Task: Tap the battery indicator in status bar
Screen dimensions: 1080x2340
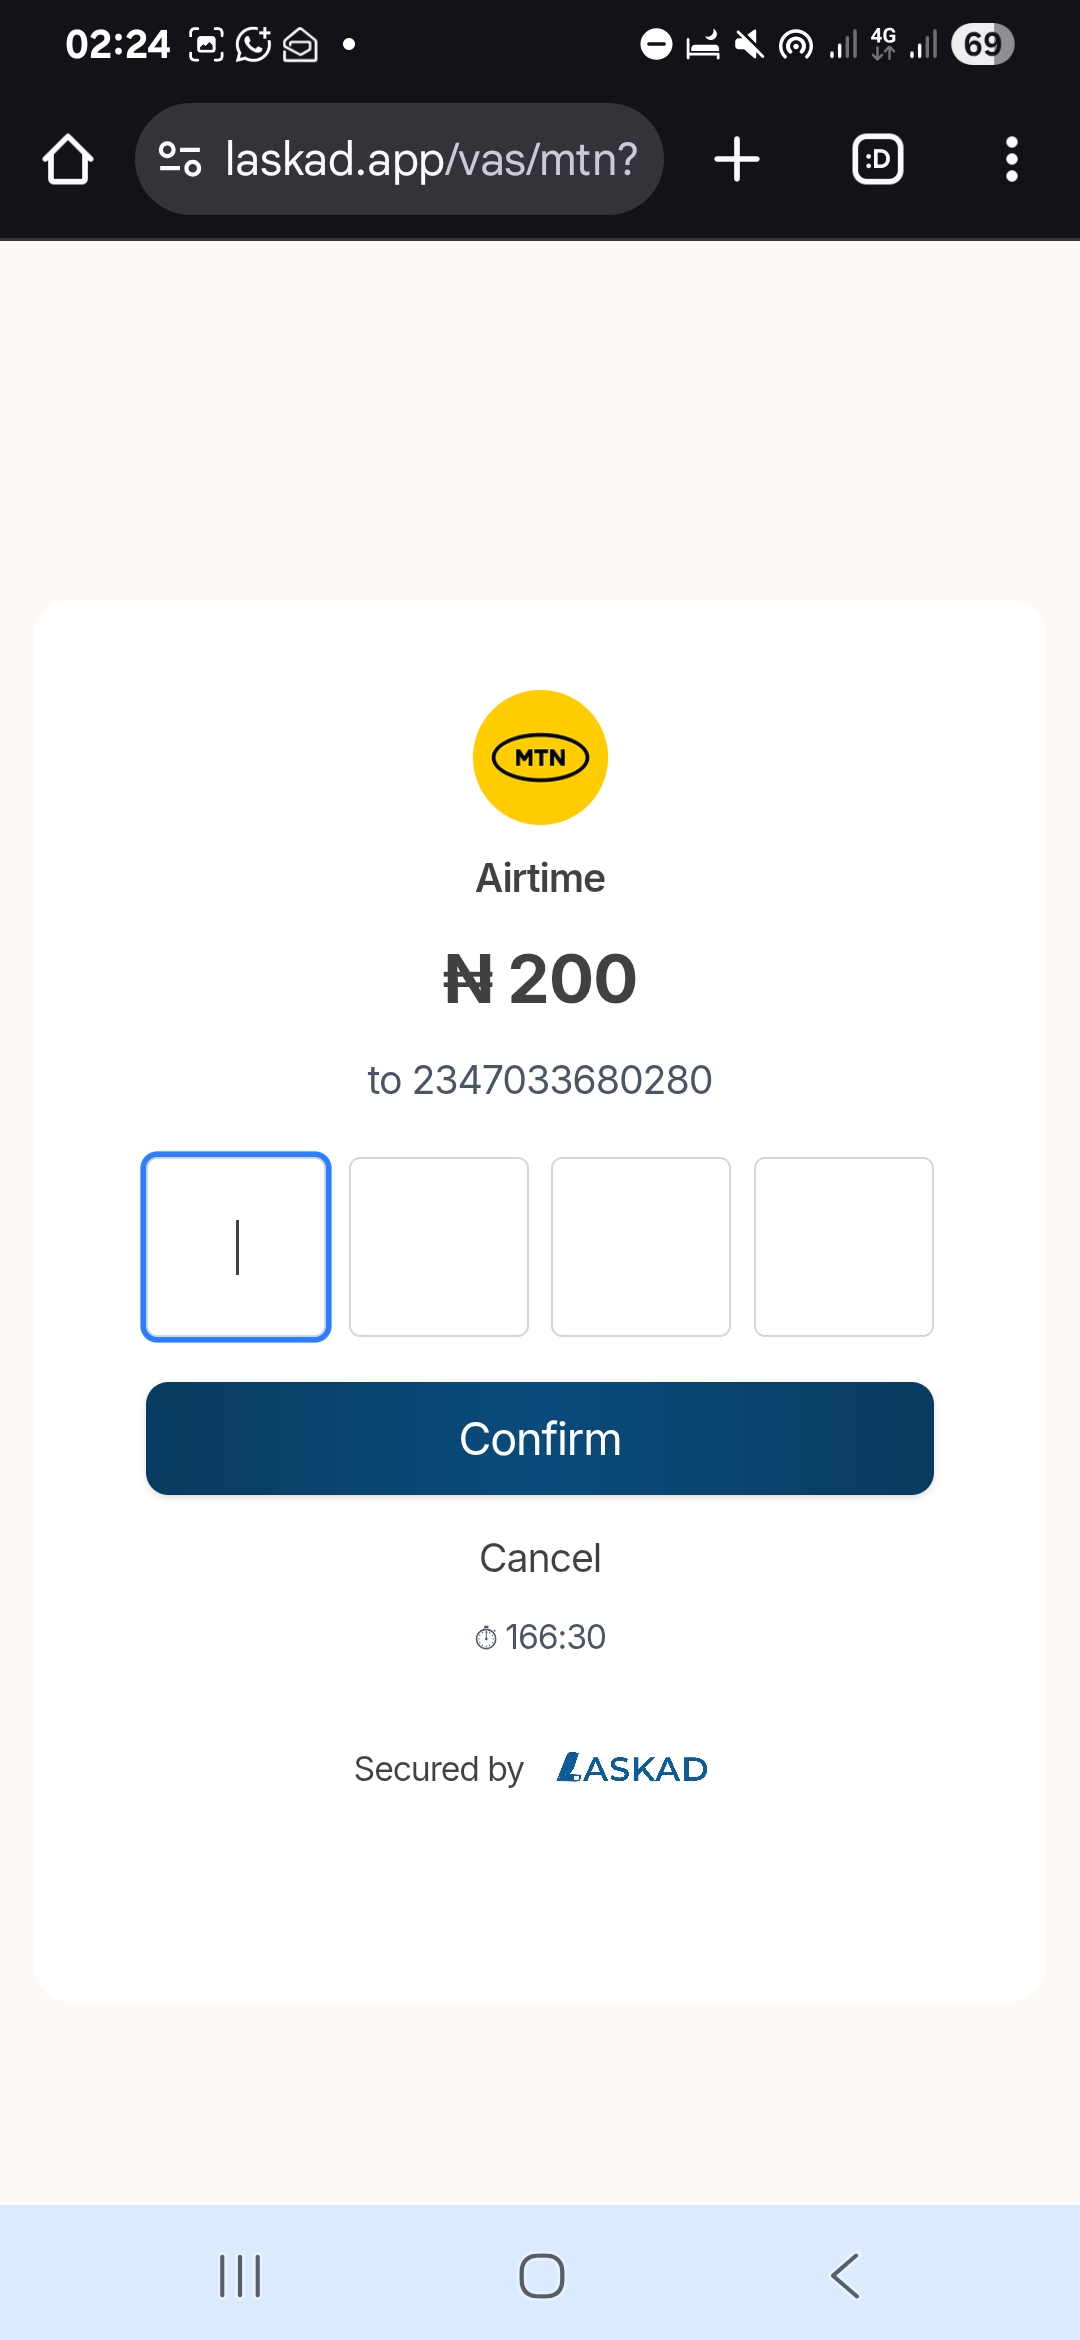Action: [x=983, y=44]
